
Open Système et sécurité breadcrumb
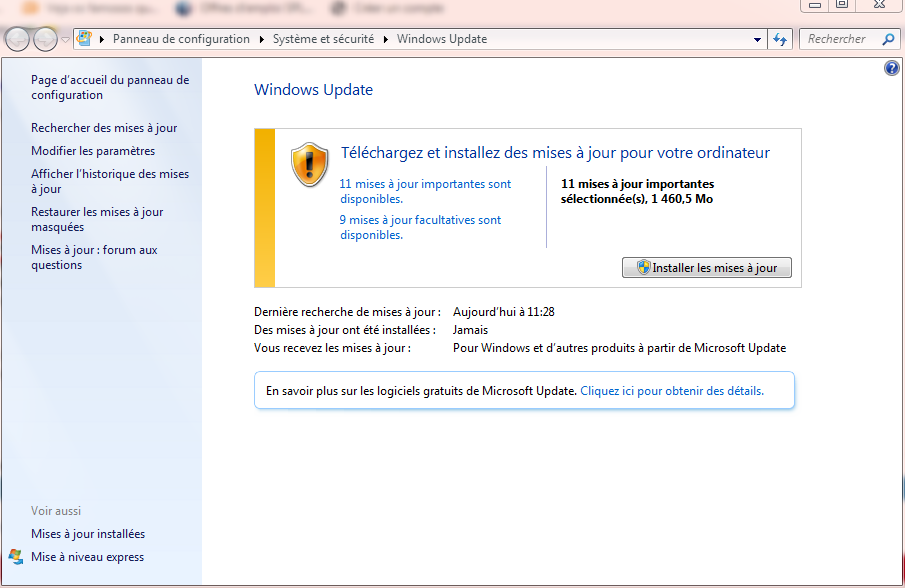[x=323, y=39]
